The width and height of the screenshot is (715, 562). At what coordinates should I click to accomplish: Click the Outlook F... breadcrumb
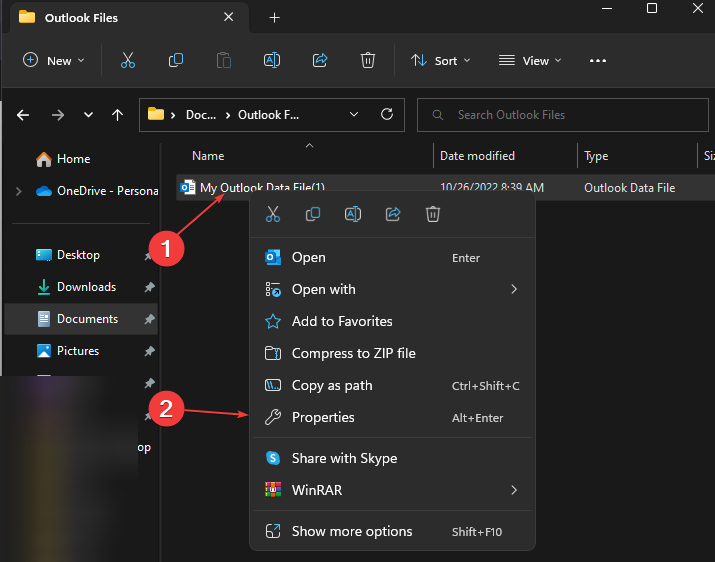pos(269,115)
